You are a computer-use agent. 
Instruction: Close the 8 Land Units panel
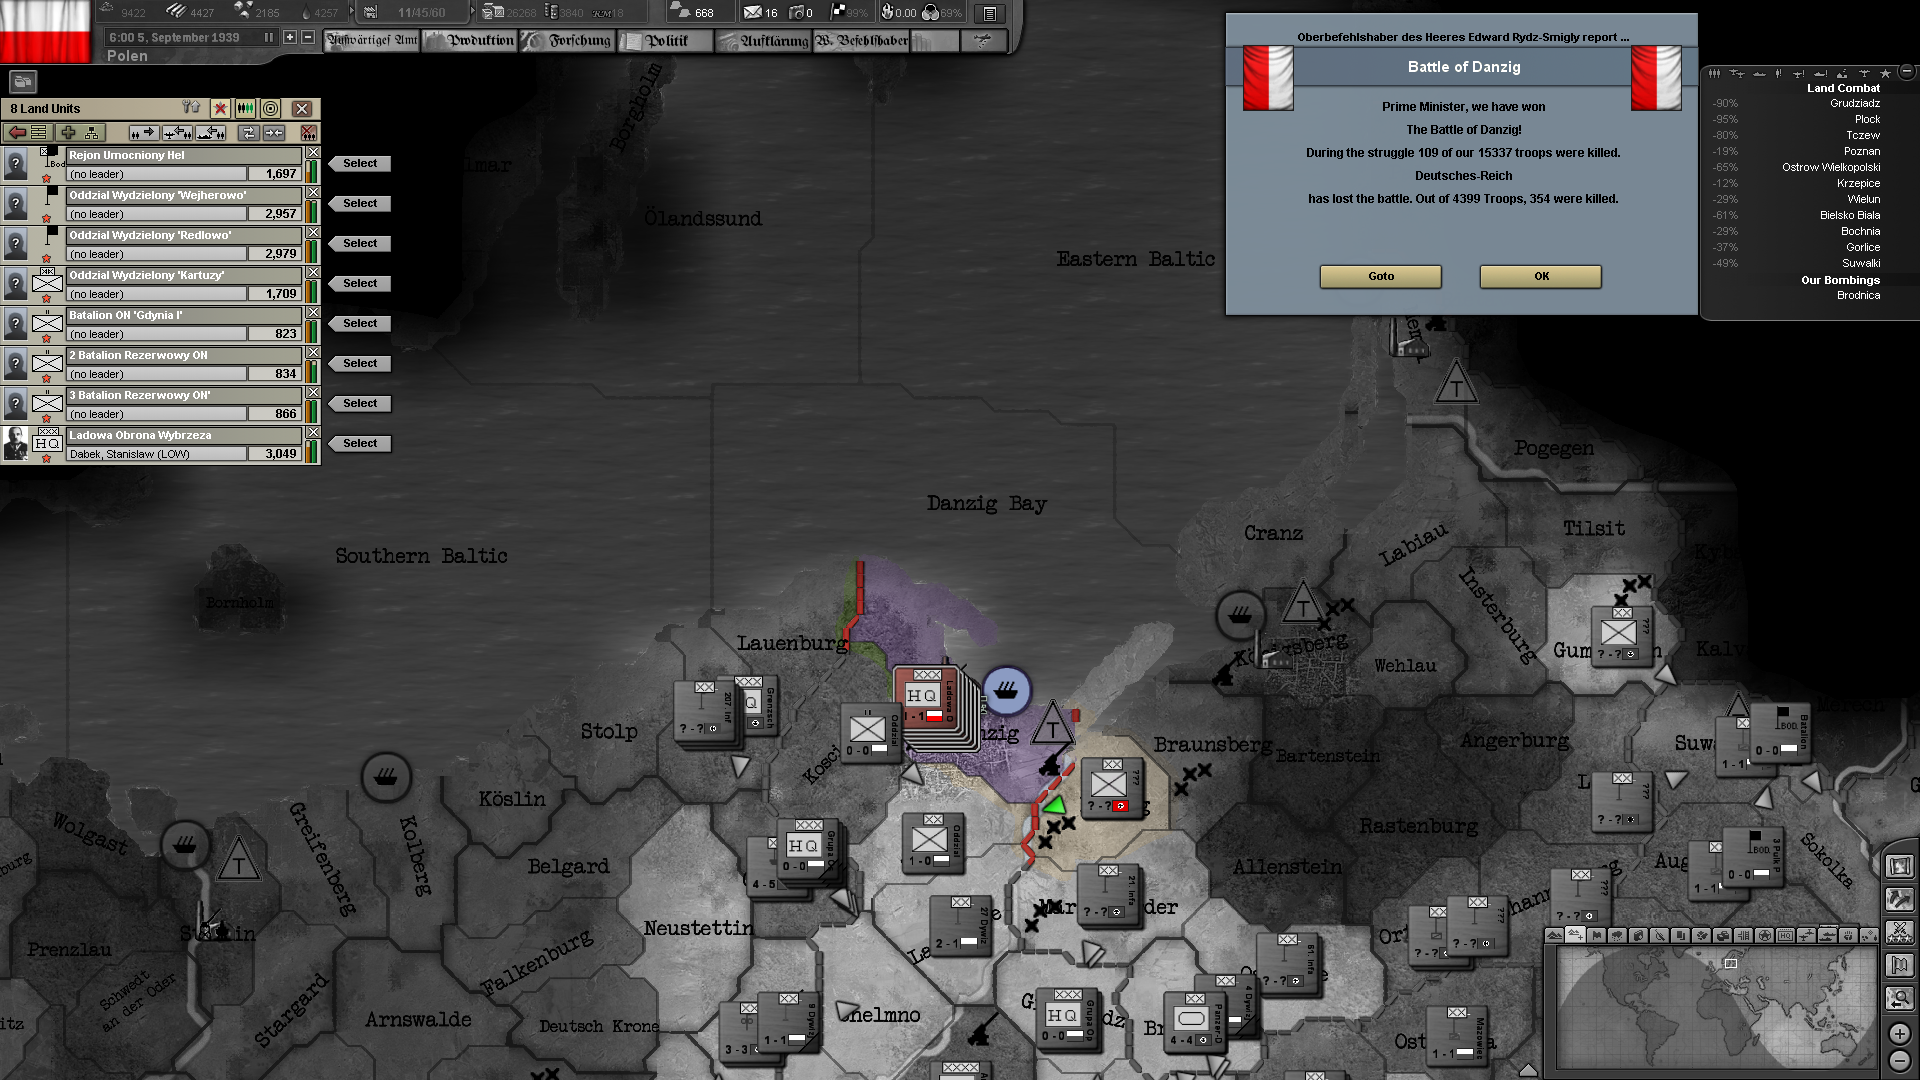(302, 108)
